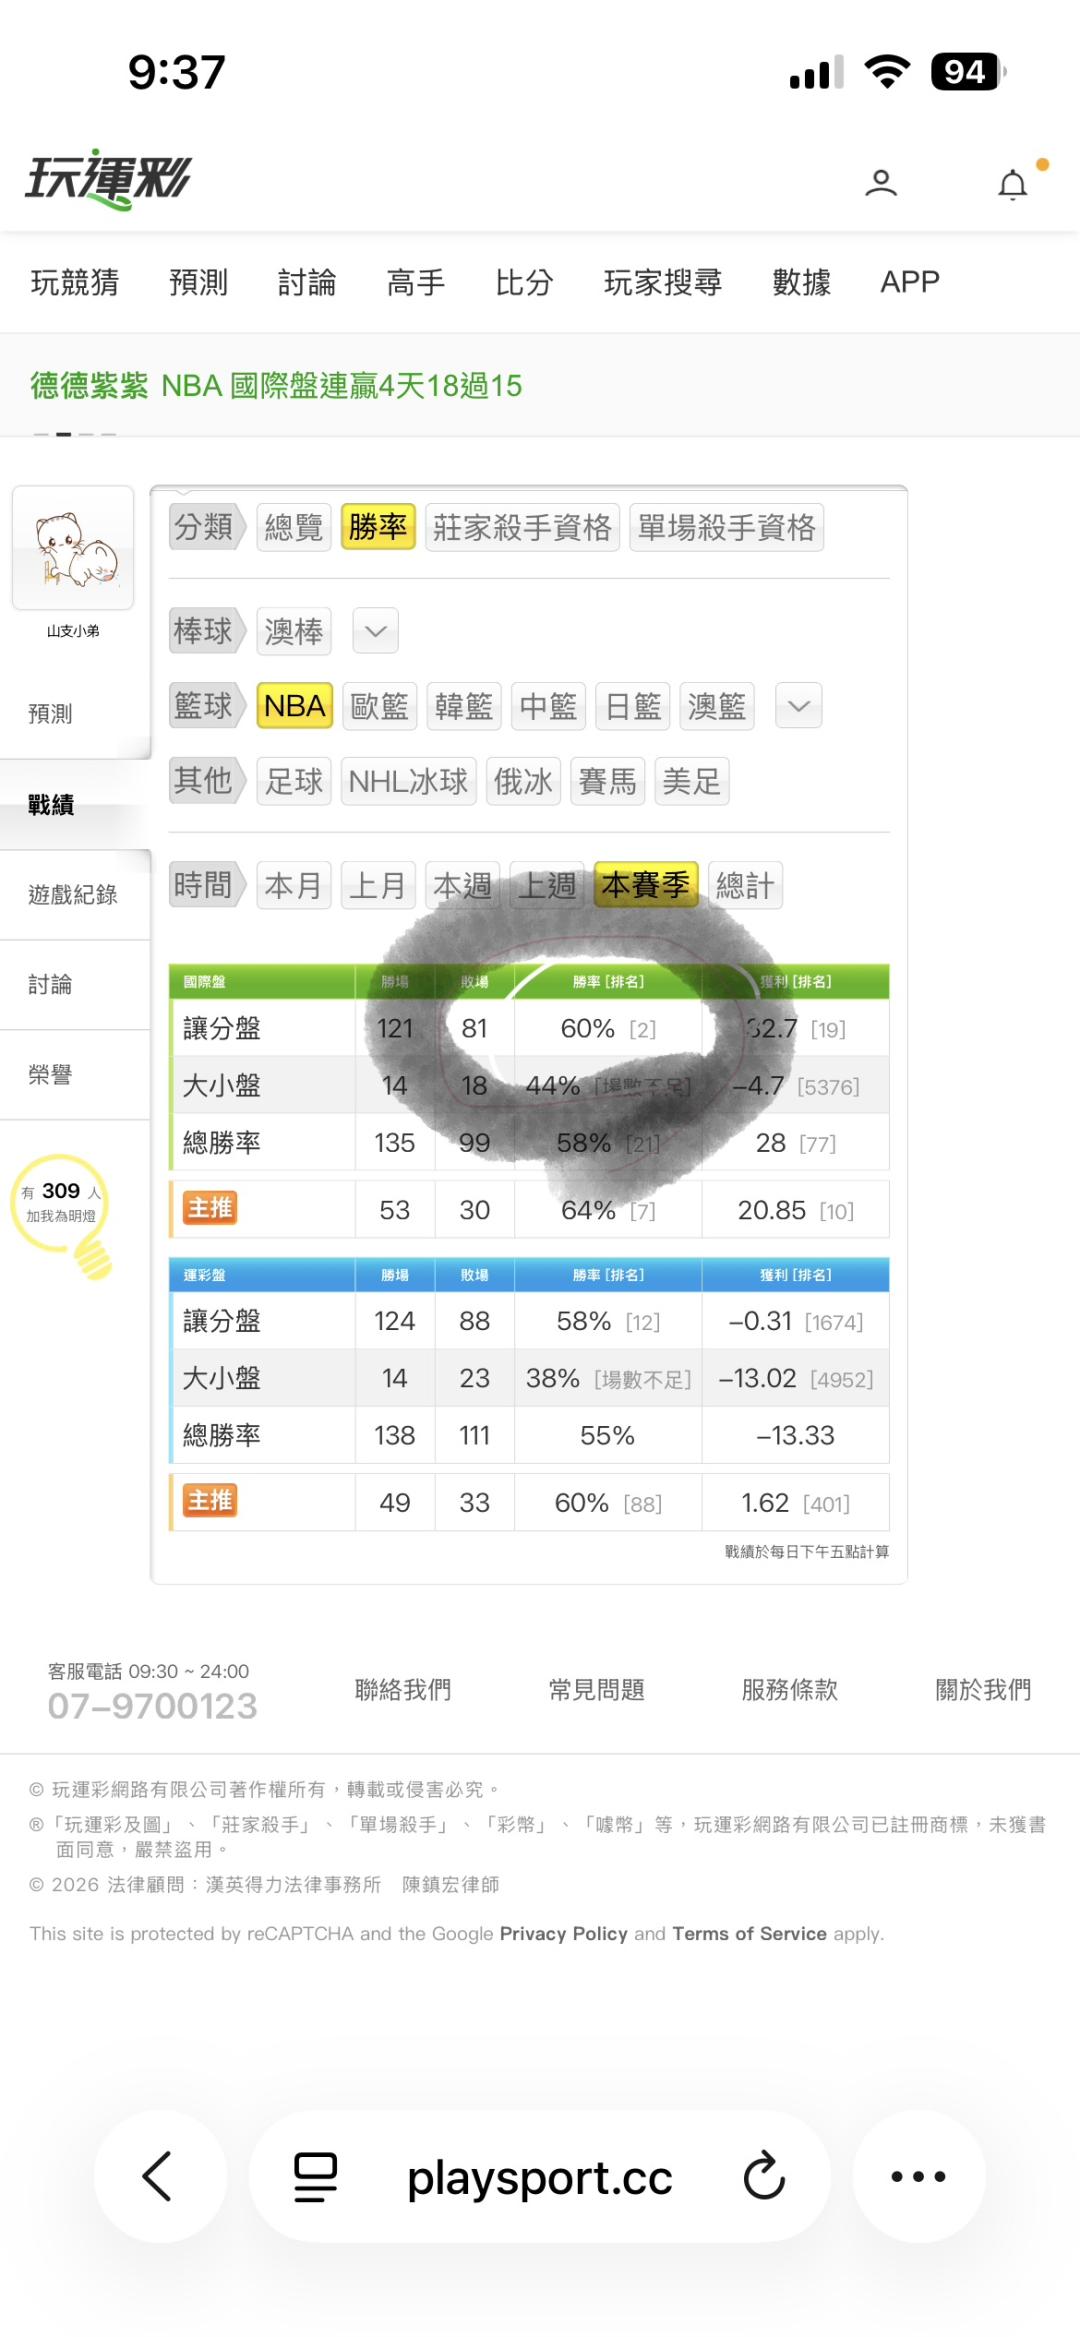
Task: Expand the basketball leagues dropdown
Action: click(x=799, y=706)
